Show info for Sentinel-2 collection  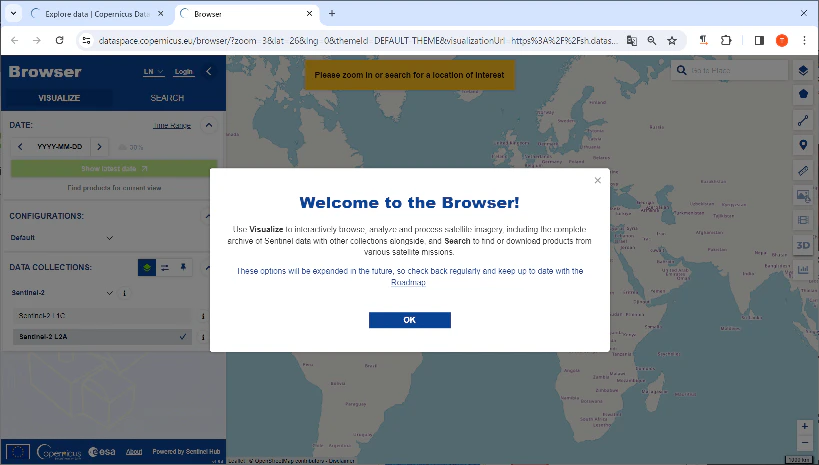click(124, 293)
